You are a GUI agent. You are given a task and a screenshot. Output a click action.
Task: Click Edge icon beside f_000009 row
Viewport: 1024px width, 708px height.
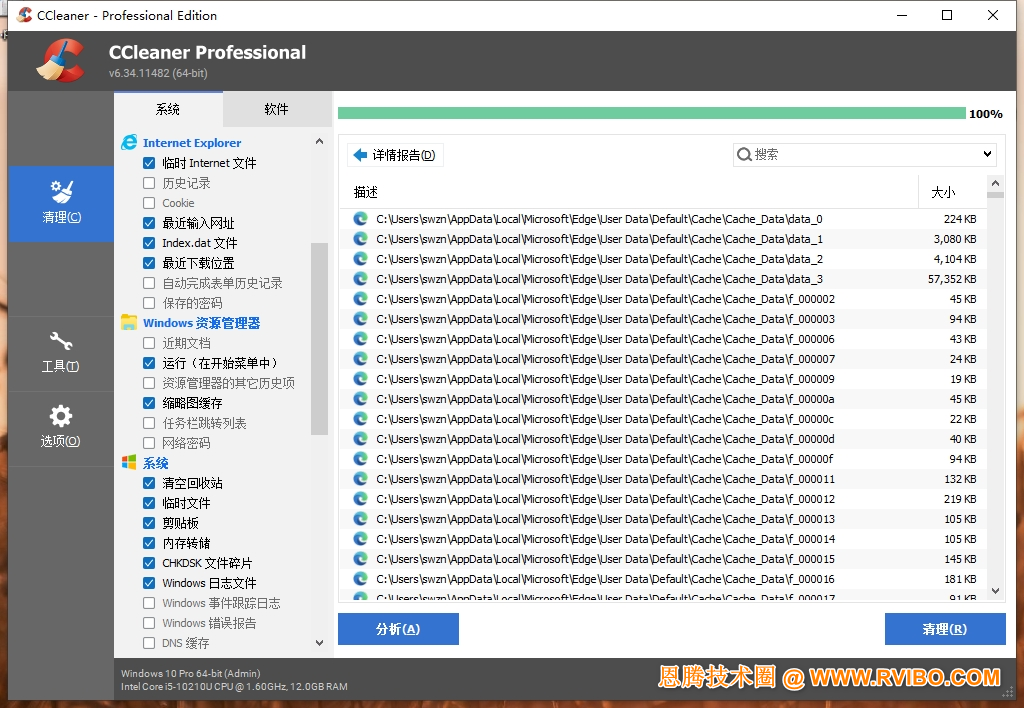(360, 379)
